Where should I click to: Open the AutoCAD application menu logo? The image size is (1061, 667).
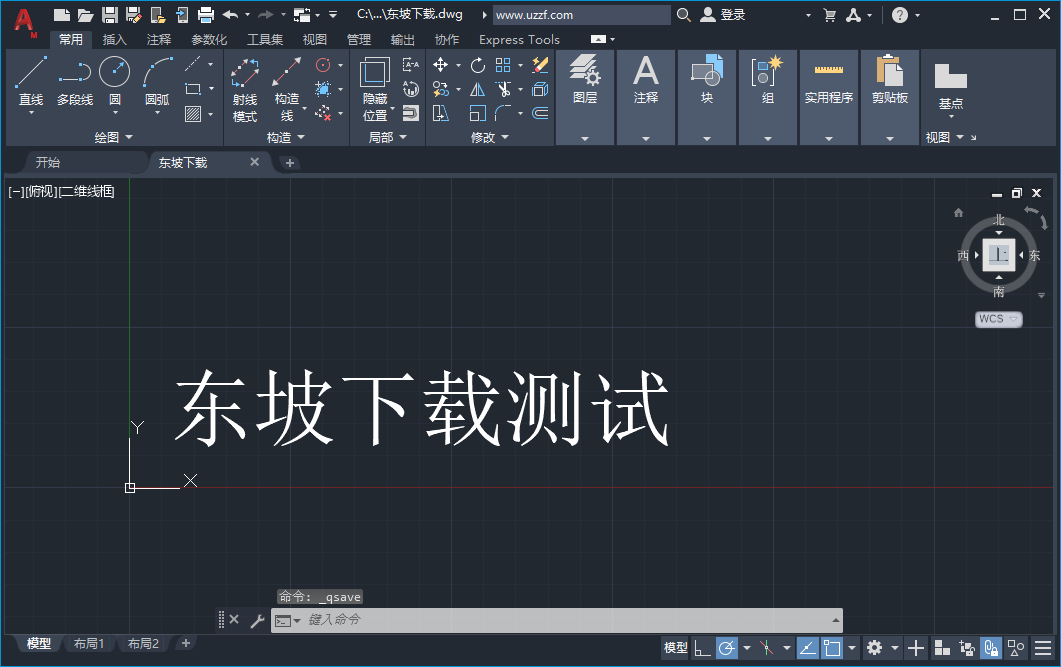point(24,21)
